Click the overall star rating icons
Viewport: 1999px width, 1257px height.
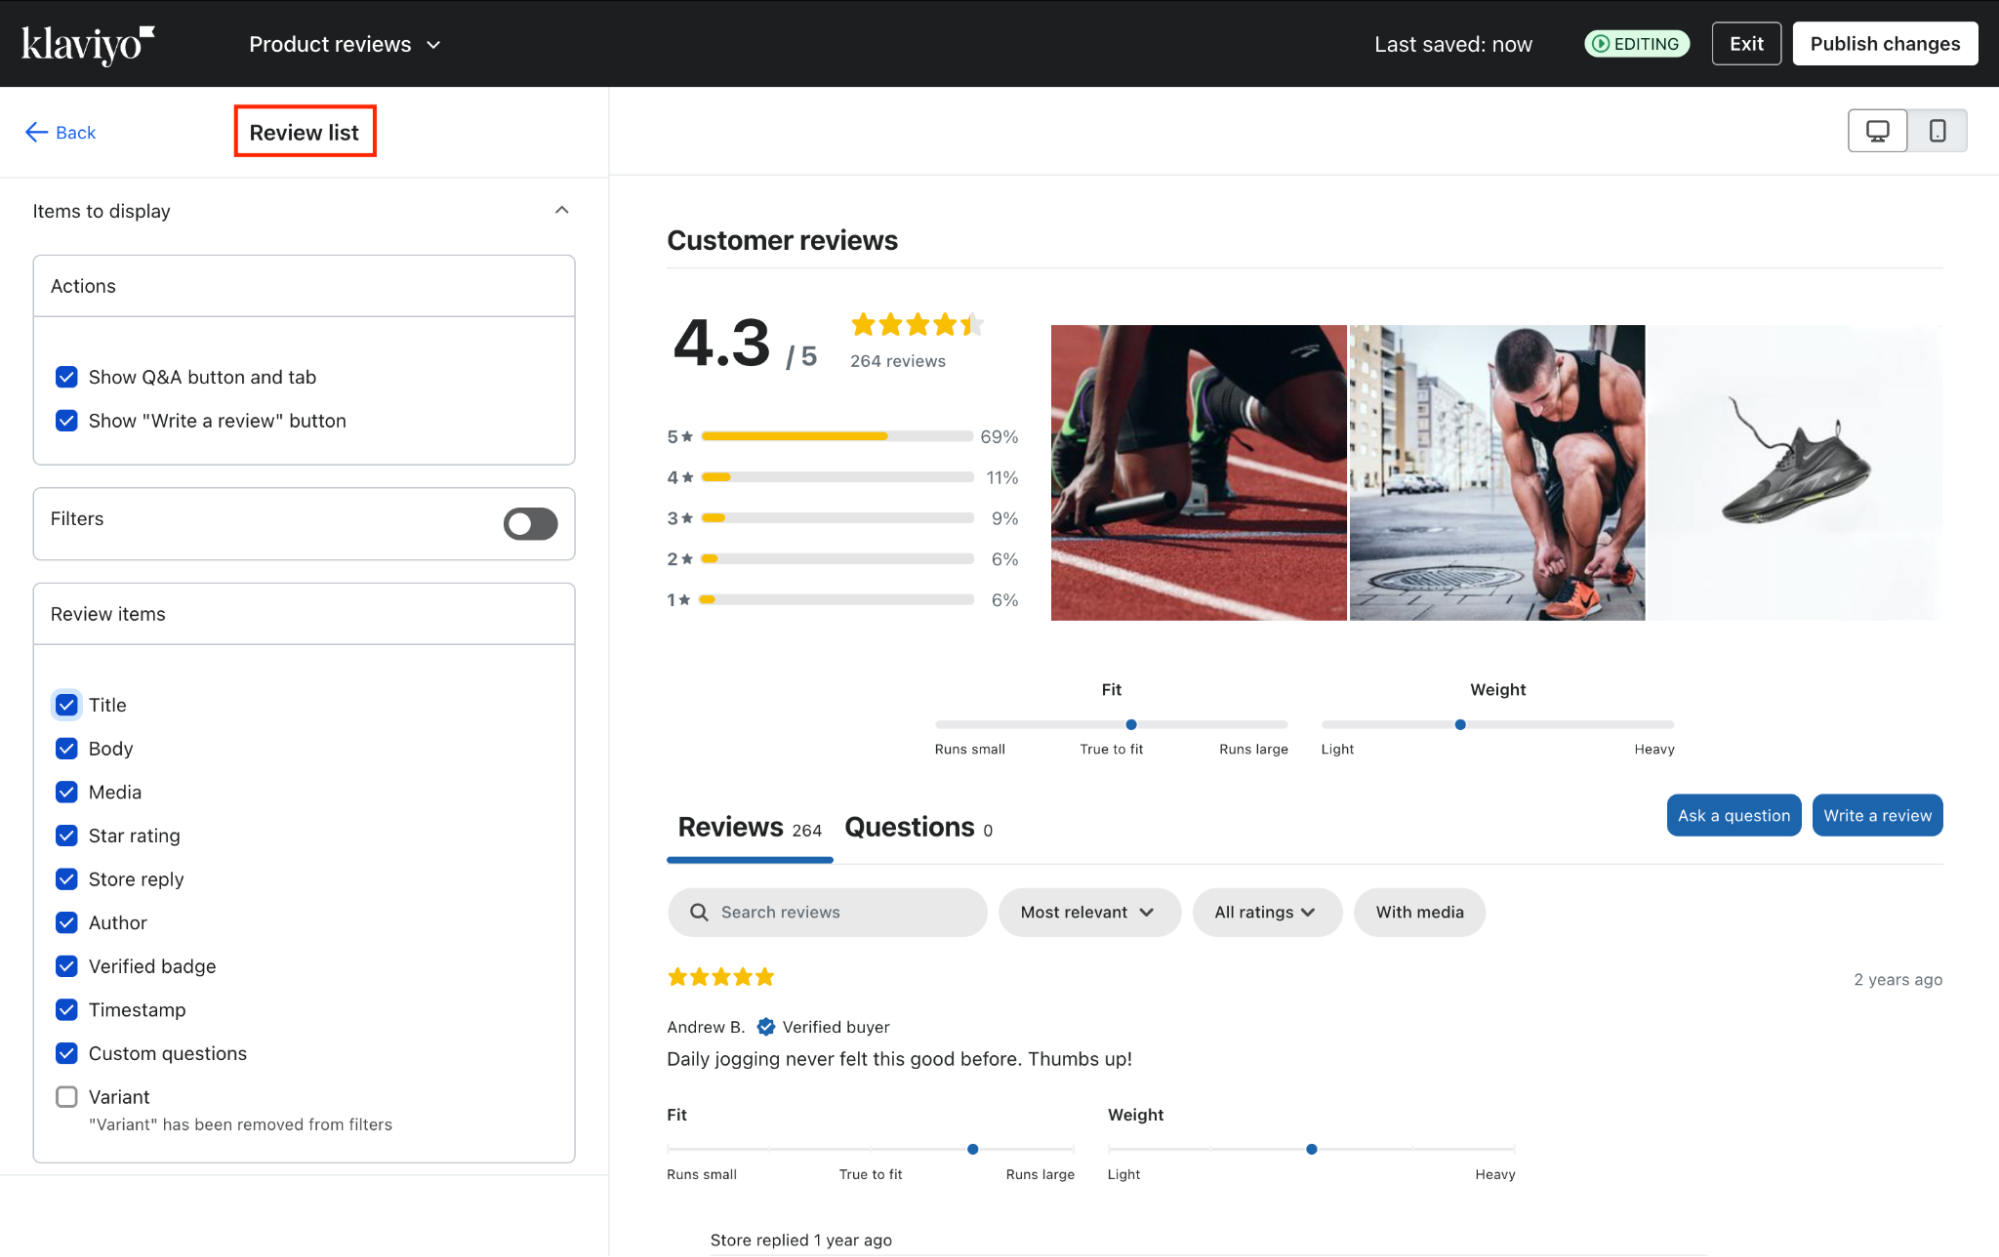916,324
